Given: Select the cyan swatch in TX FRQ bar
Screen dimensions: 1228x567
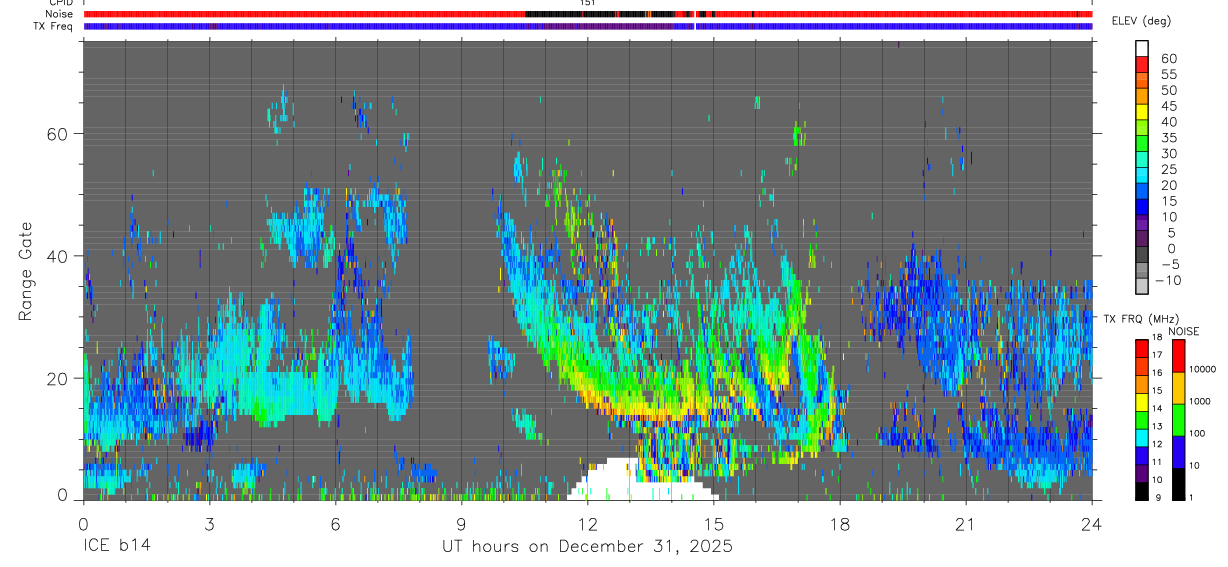Looking at the screenshot, I should [1142, 438].
